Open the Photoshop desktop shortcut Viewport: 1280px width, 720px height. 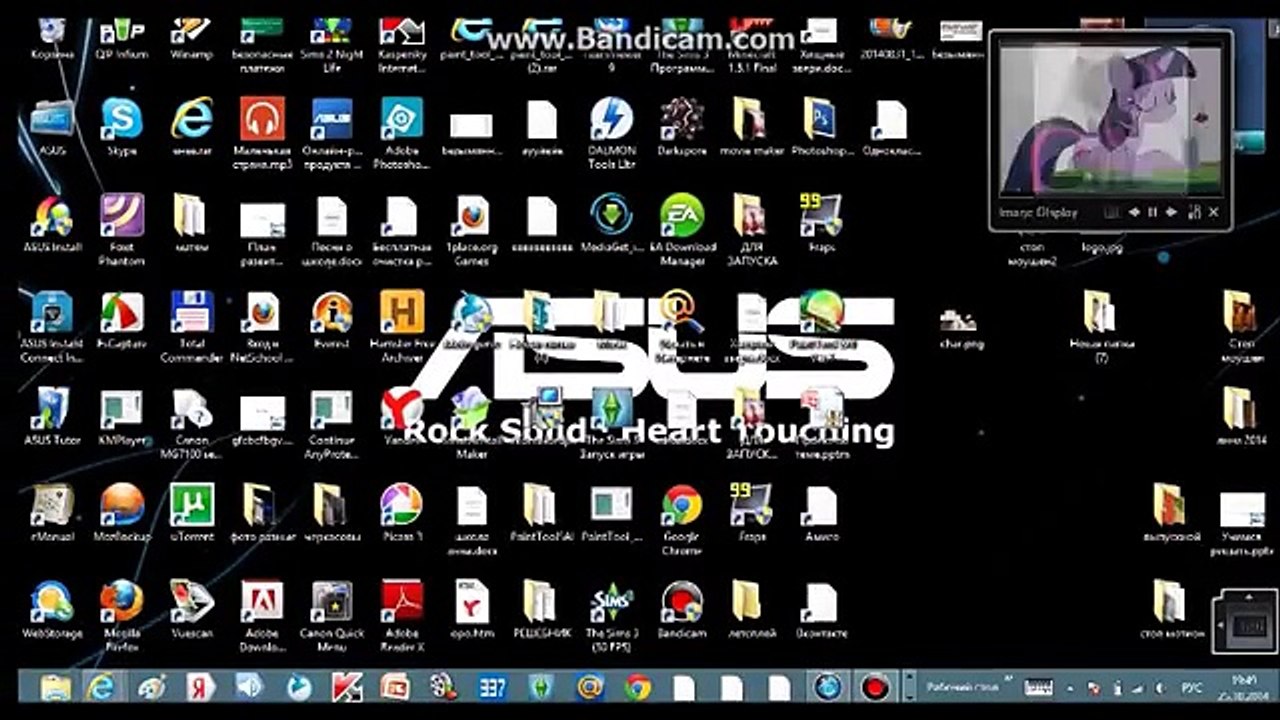tap(822, 127)
